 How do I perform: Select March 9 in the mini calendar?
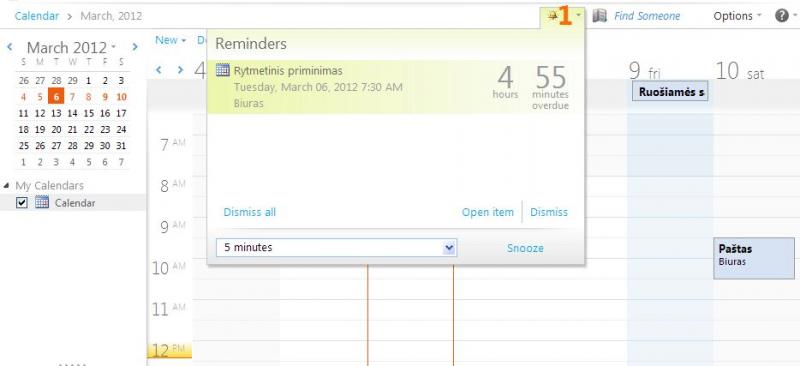tap(105, 96)
